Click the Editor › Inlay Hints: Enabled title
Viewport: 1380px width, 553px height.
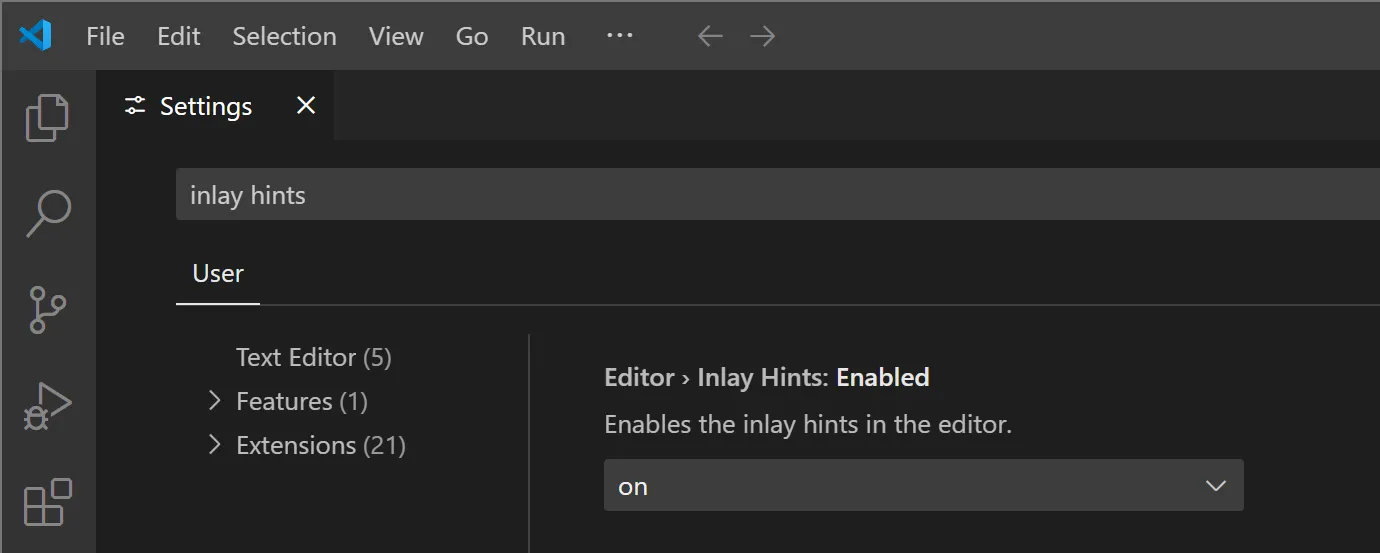pyautogui.click(x=767, y=377)
